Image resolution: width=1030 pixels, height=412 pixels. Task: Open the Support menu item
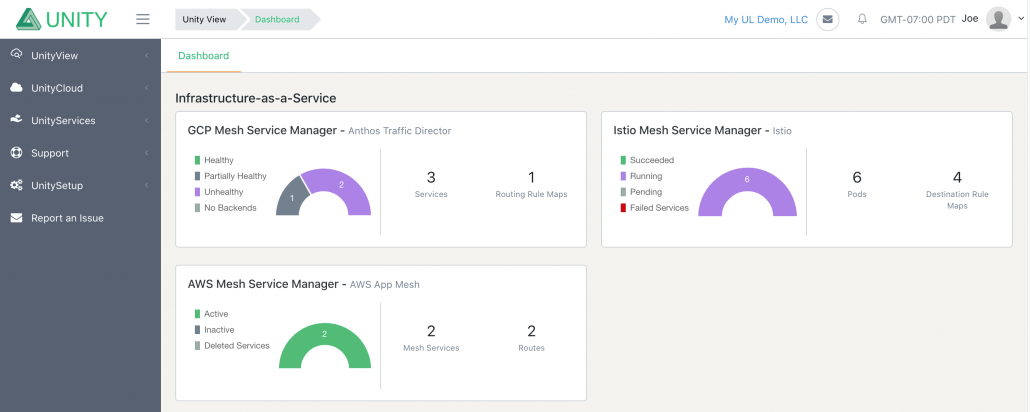pyautogui.click(x=80, y=153)
